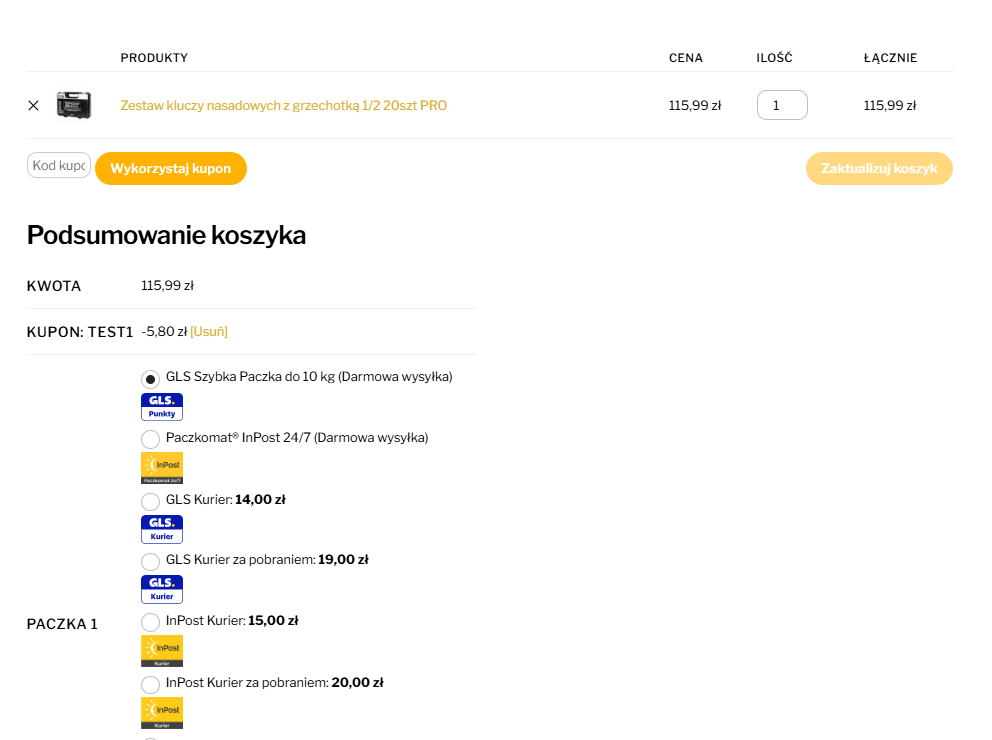Choose GLS Kurier za pobraniem option
The height and width of the screenshot is (740, 992).
tap(150, 561)
